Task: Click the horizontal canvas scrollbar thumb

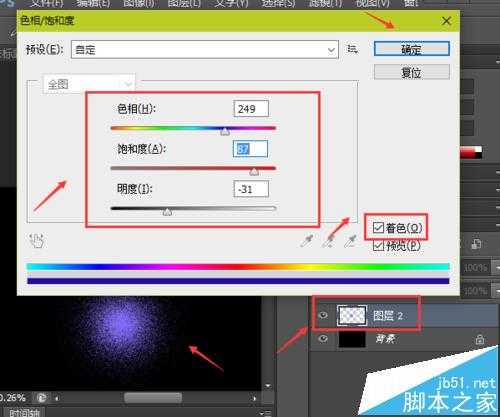Action: (153, 397)
